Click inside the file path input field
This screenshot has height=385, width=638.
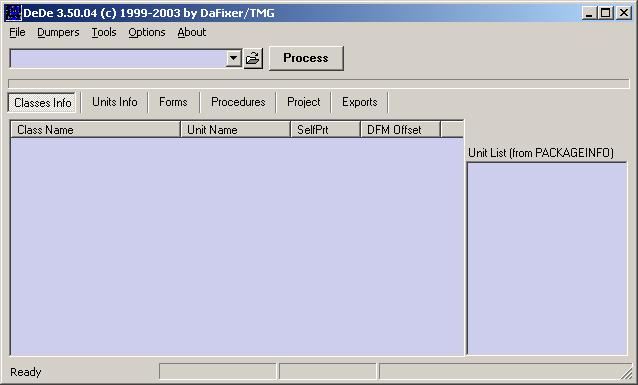[118, 59]
